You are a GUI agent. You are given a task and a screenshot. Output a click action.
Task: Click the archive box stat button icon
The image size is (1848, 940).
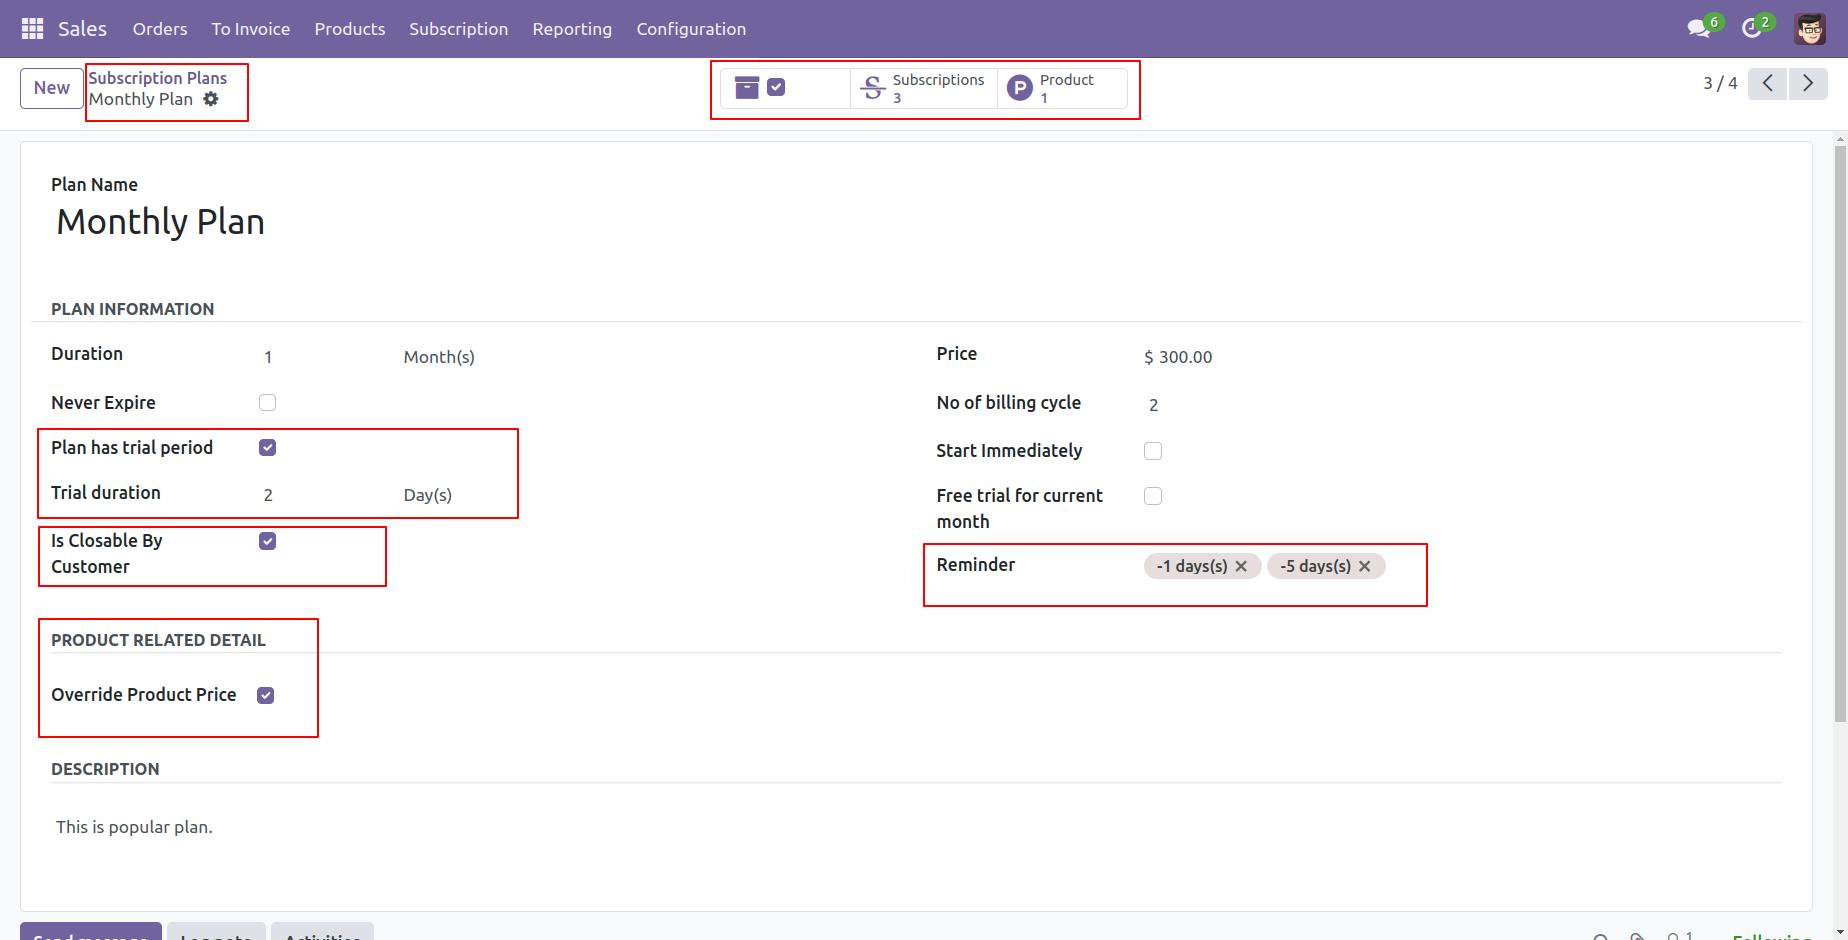click(747, 88)
